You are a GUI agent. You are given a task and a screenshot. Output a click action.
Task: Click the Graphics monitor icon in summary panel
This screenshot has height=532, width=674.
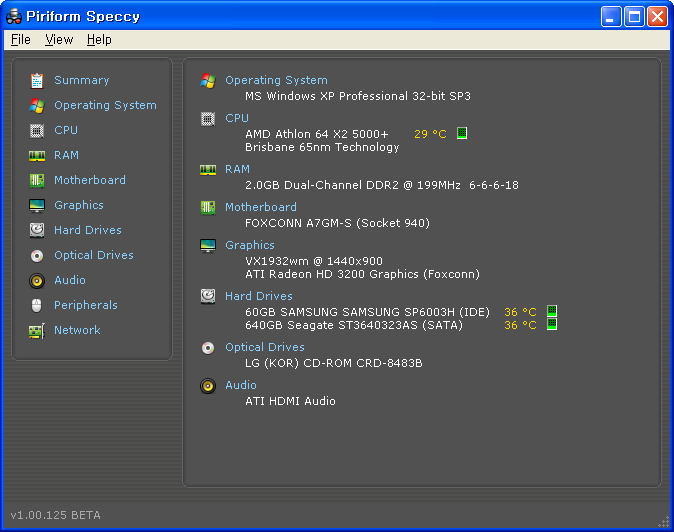208,245
